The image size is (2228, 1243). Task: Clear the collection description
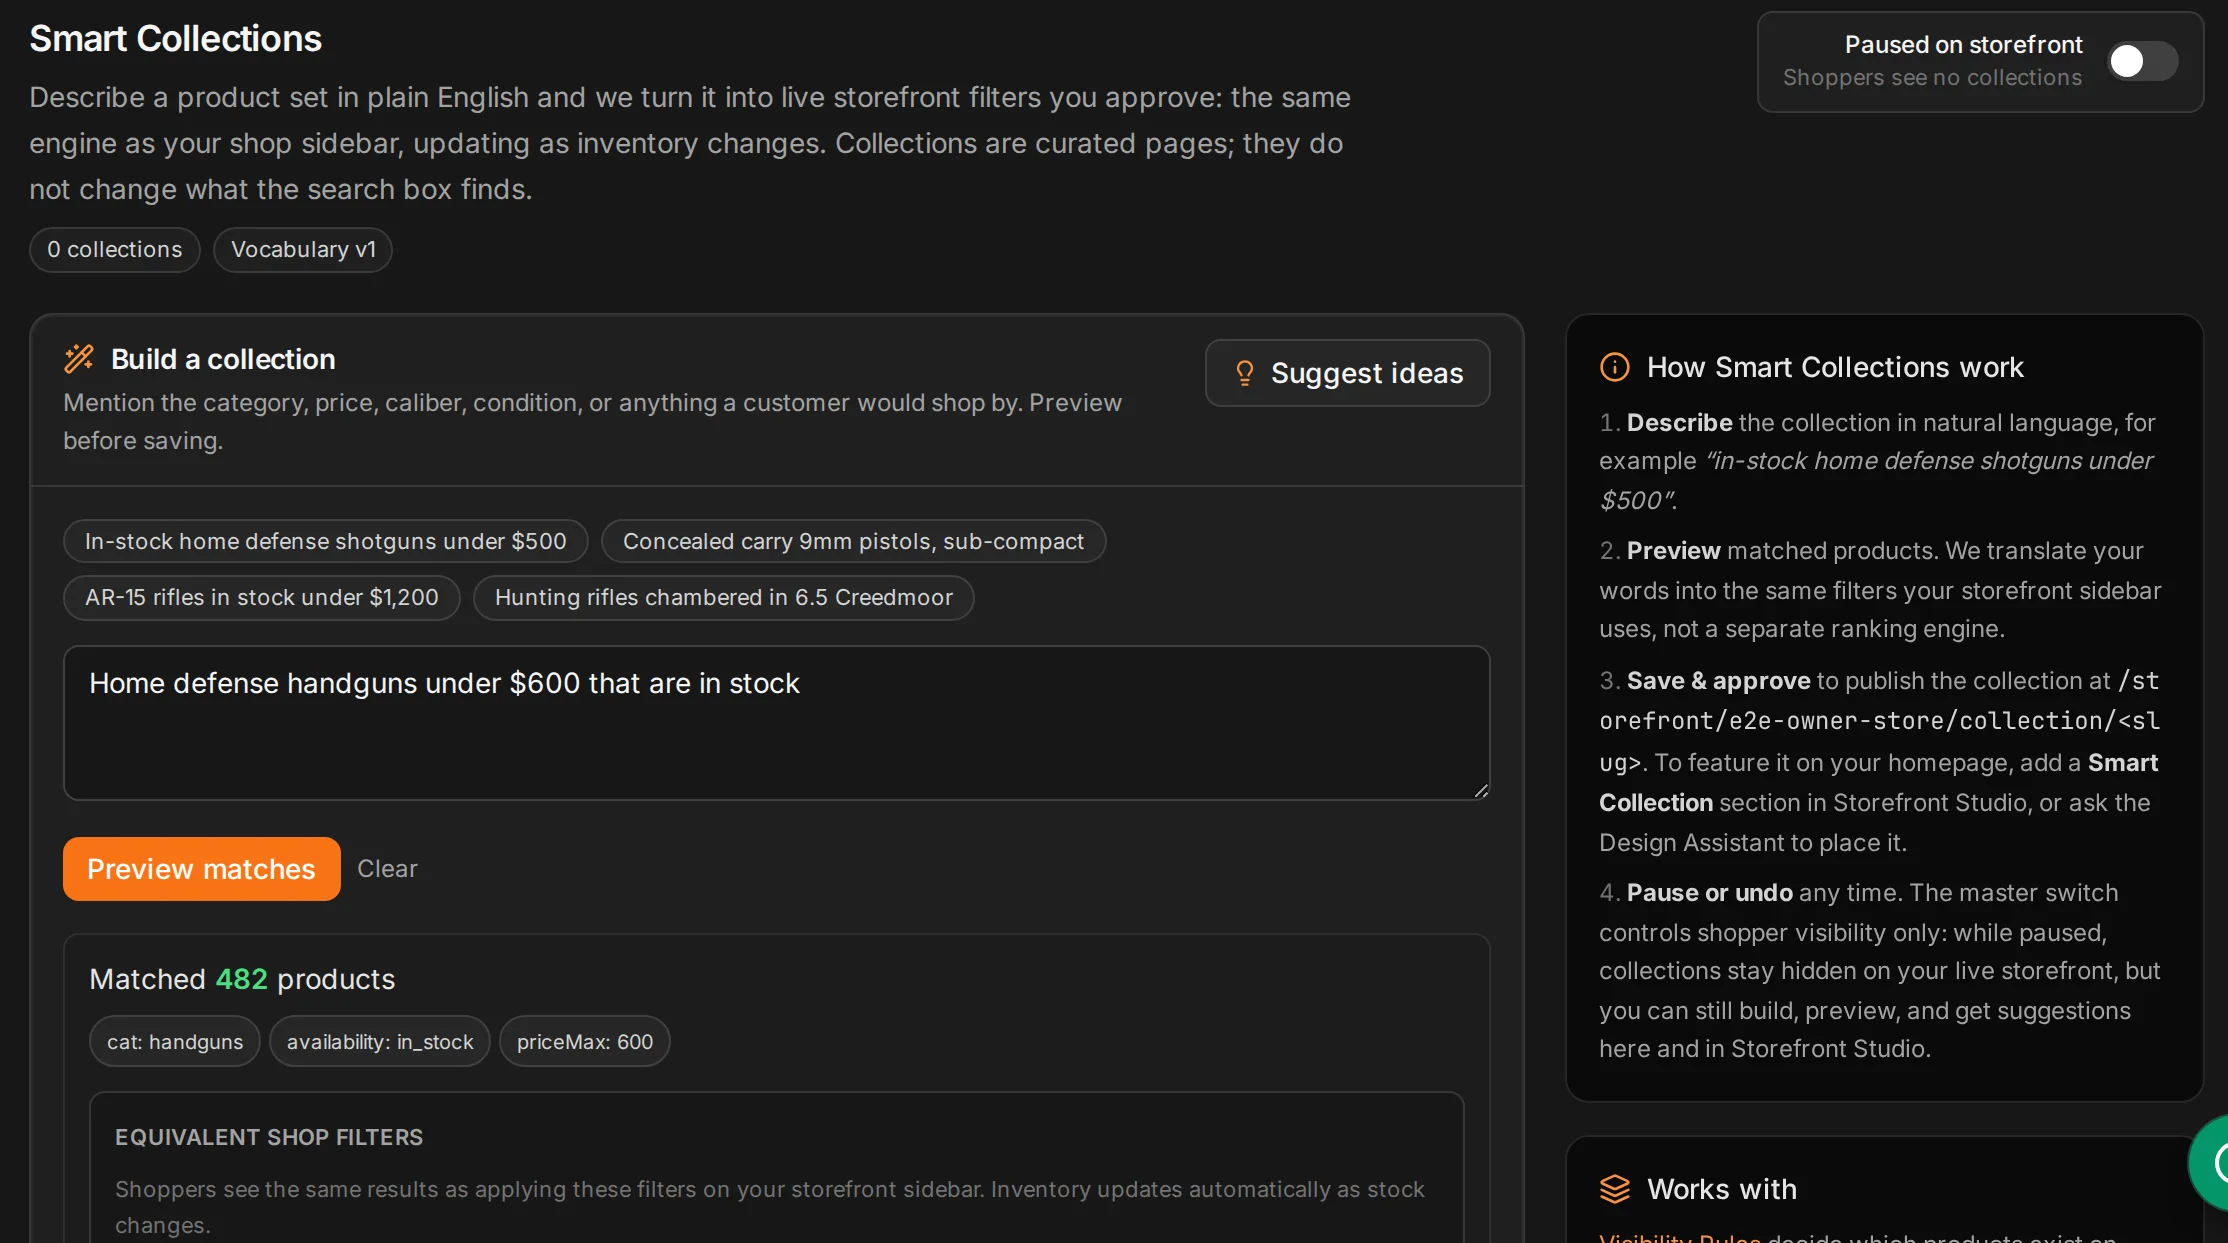[387, 869]
